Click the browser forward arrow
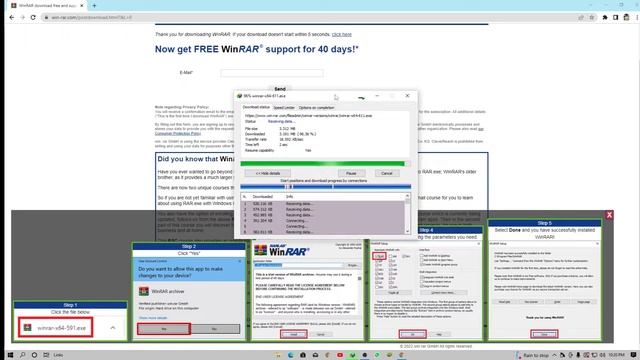This screenshot has height=360, width=640. [x=22, y=18]
